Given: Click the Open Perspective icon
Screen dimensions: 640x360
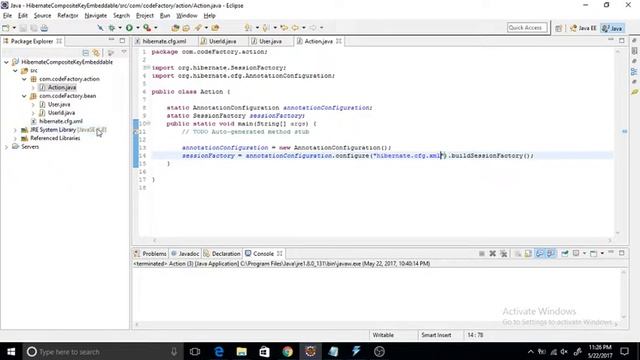Looking at the screenshot, I should pos(558,28).
